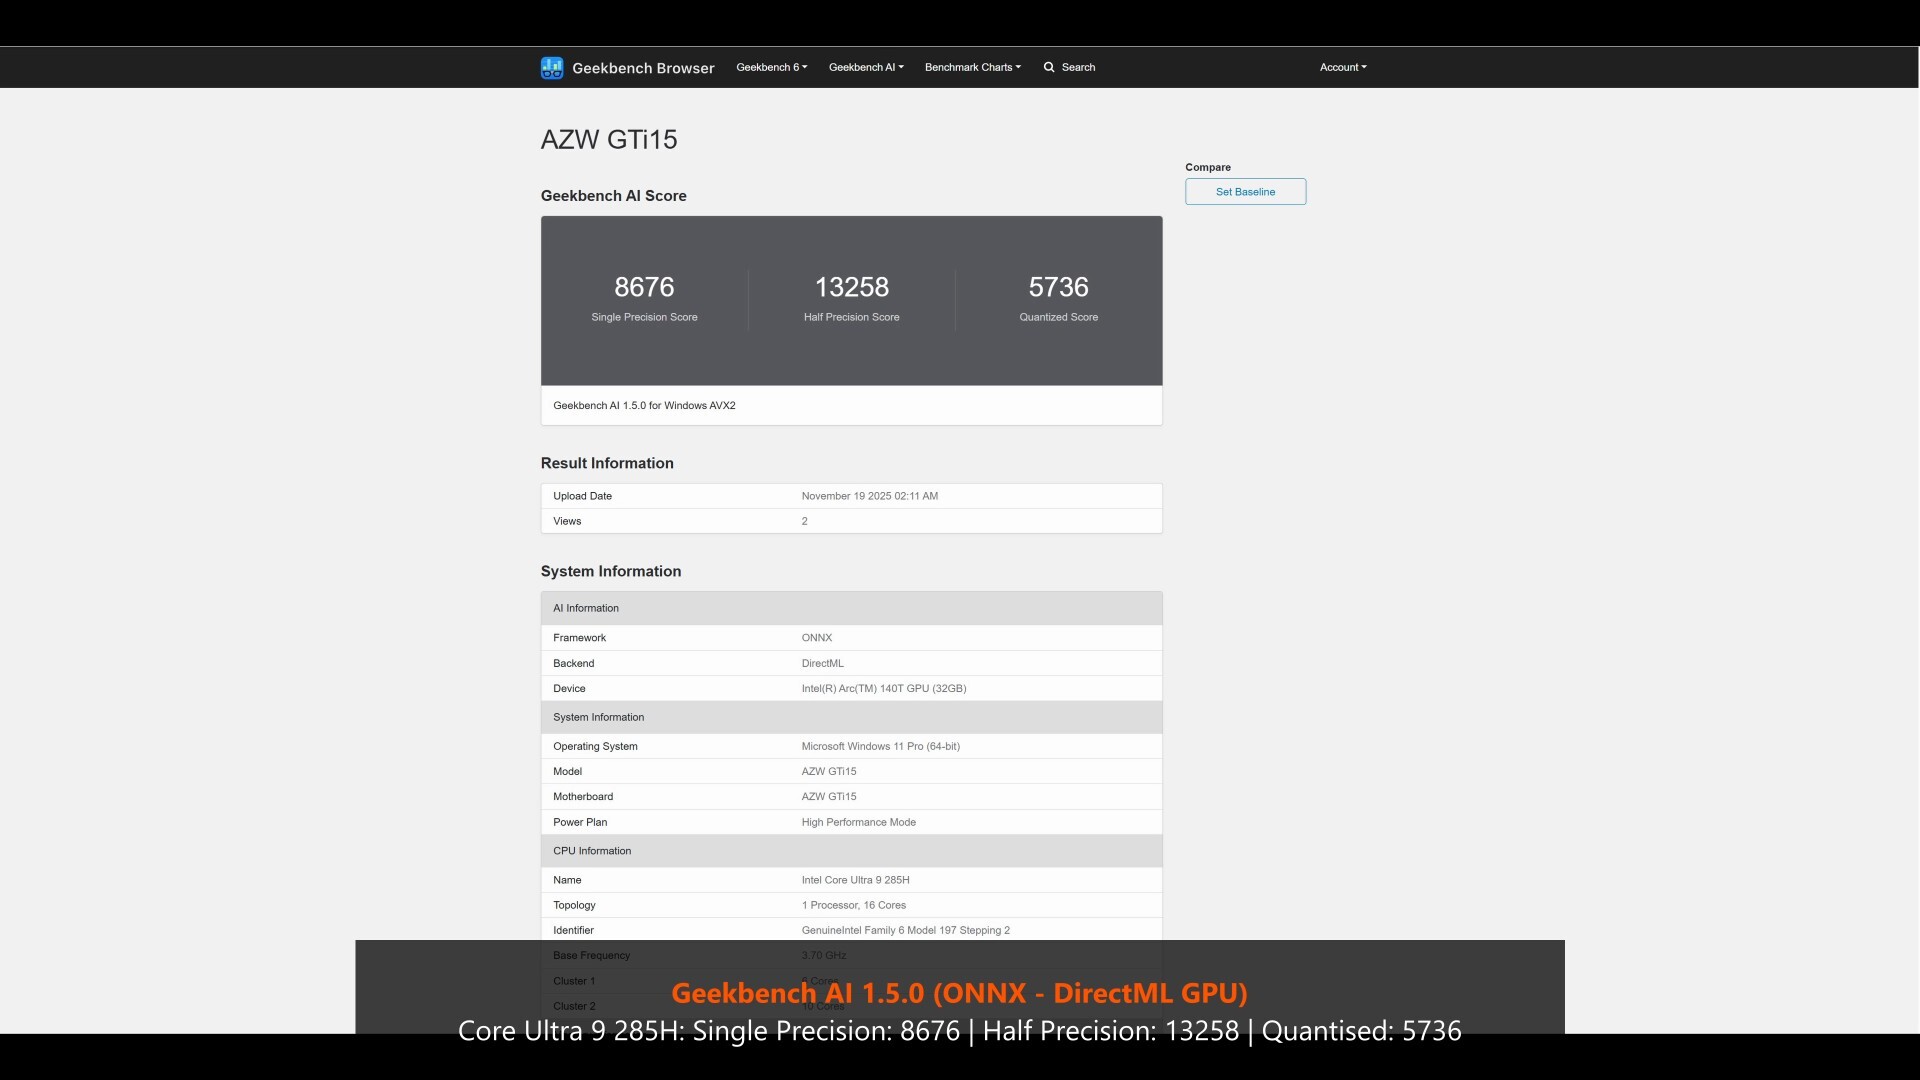The image size is (1920, 1080).
Task: Open the Search function
Action: point(1069,67)
